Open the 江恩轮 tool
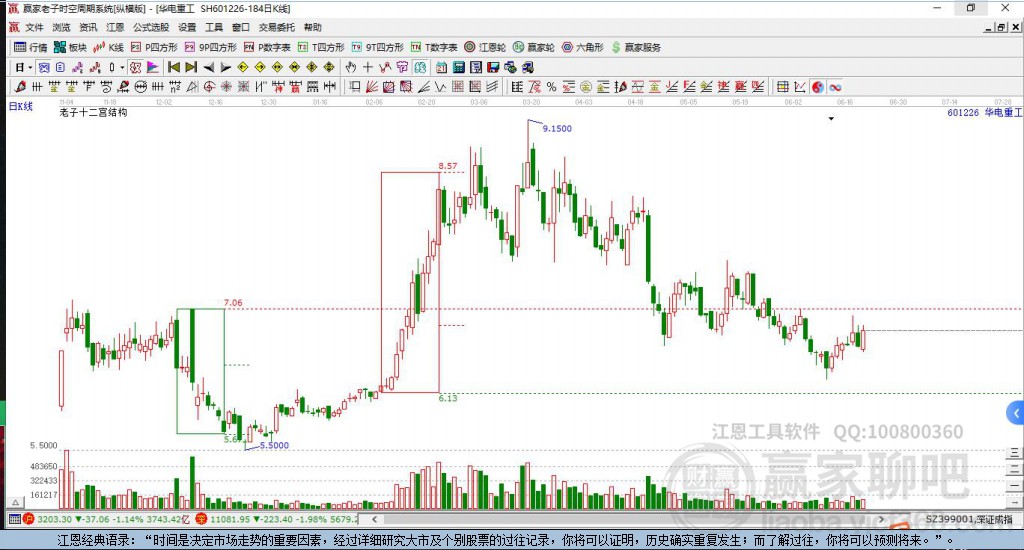 (485, 47)
